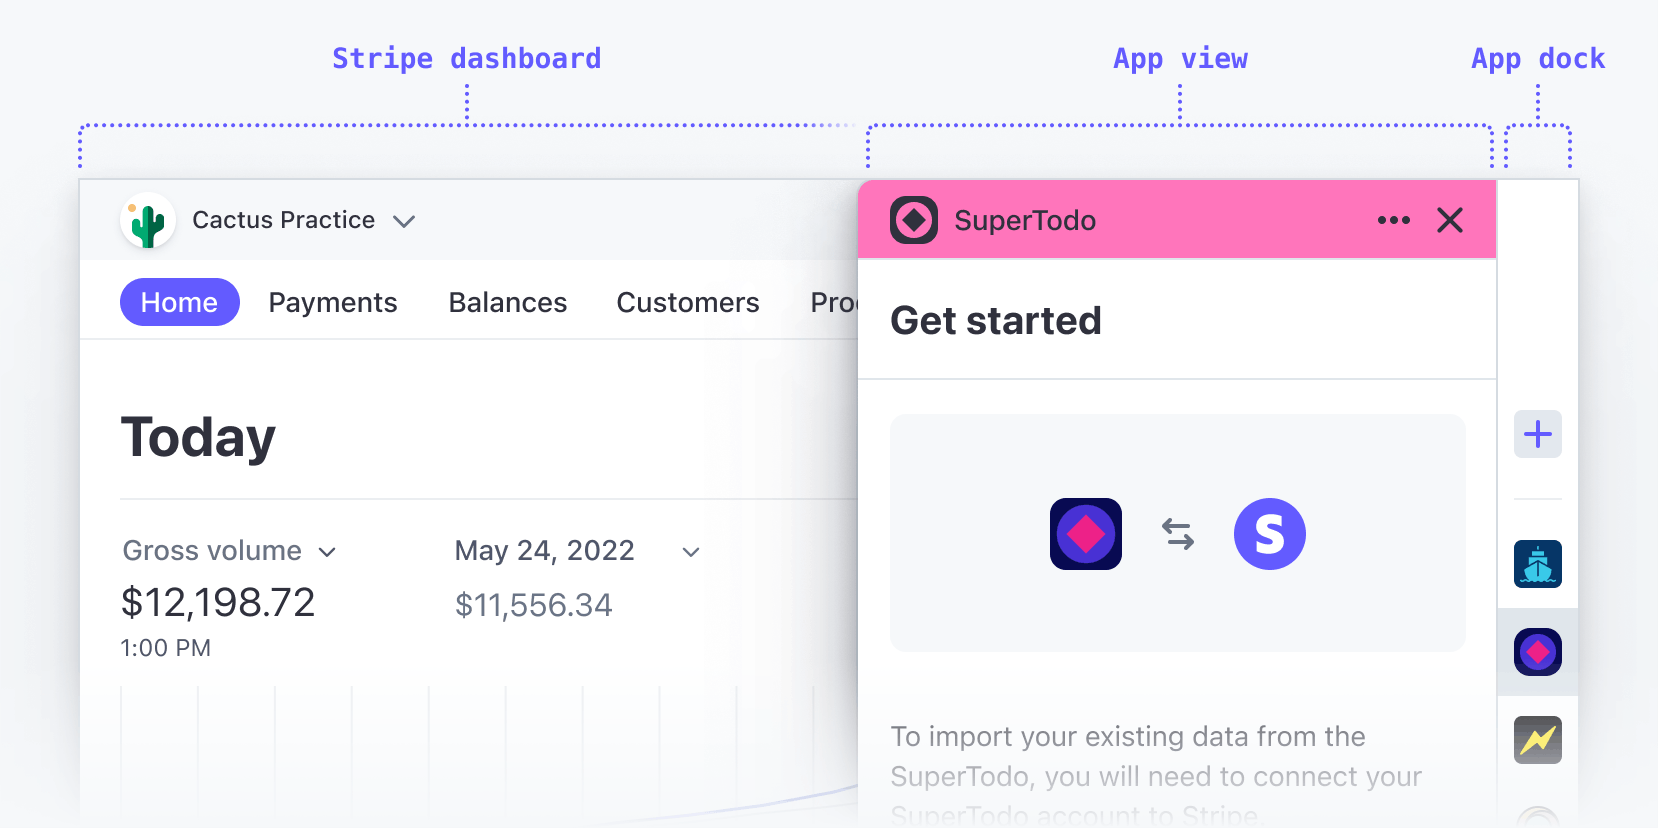View the Customers tab

(x=688, y=302)
